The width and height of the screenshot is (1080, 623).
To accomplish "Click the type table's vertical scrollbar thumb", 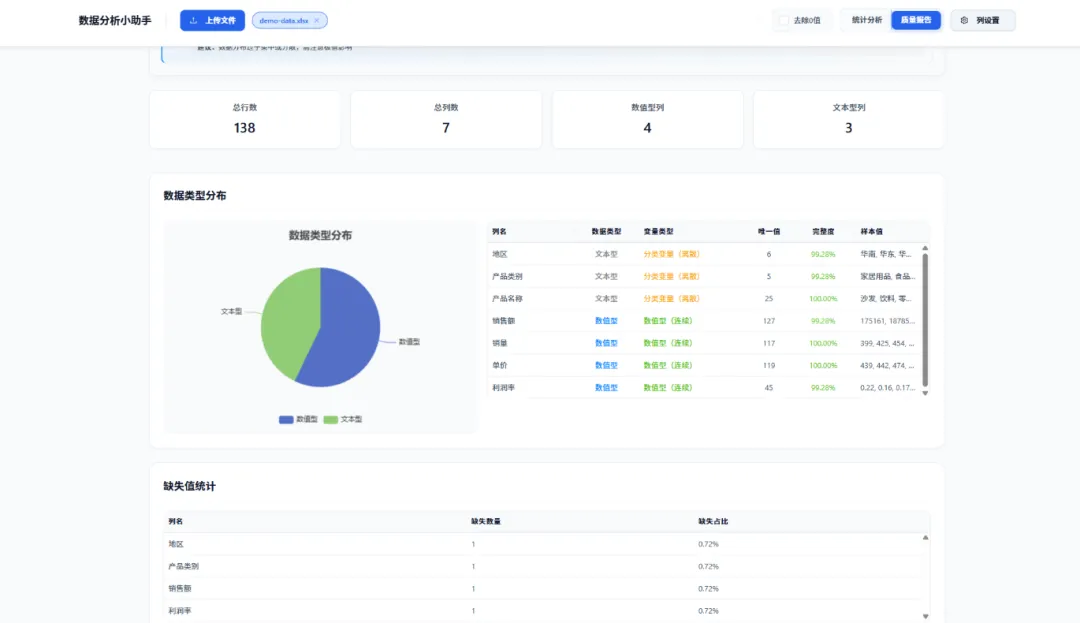I will tap(925, 320).
